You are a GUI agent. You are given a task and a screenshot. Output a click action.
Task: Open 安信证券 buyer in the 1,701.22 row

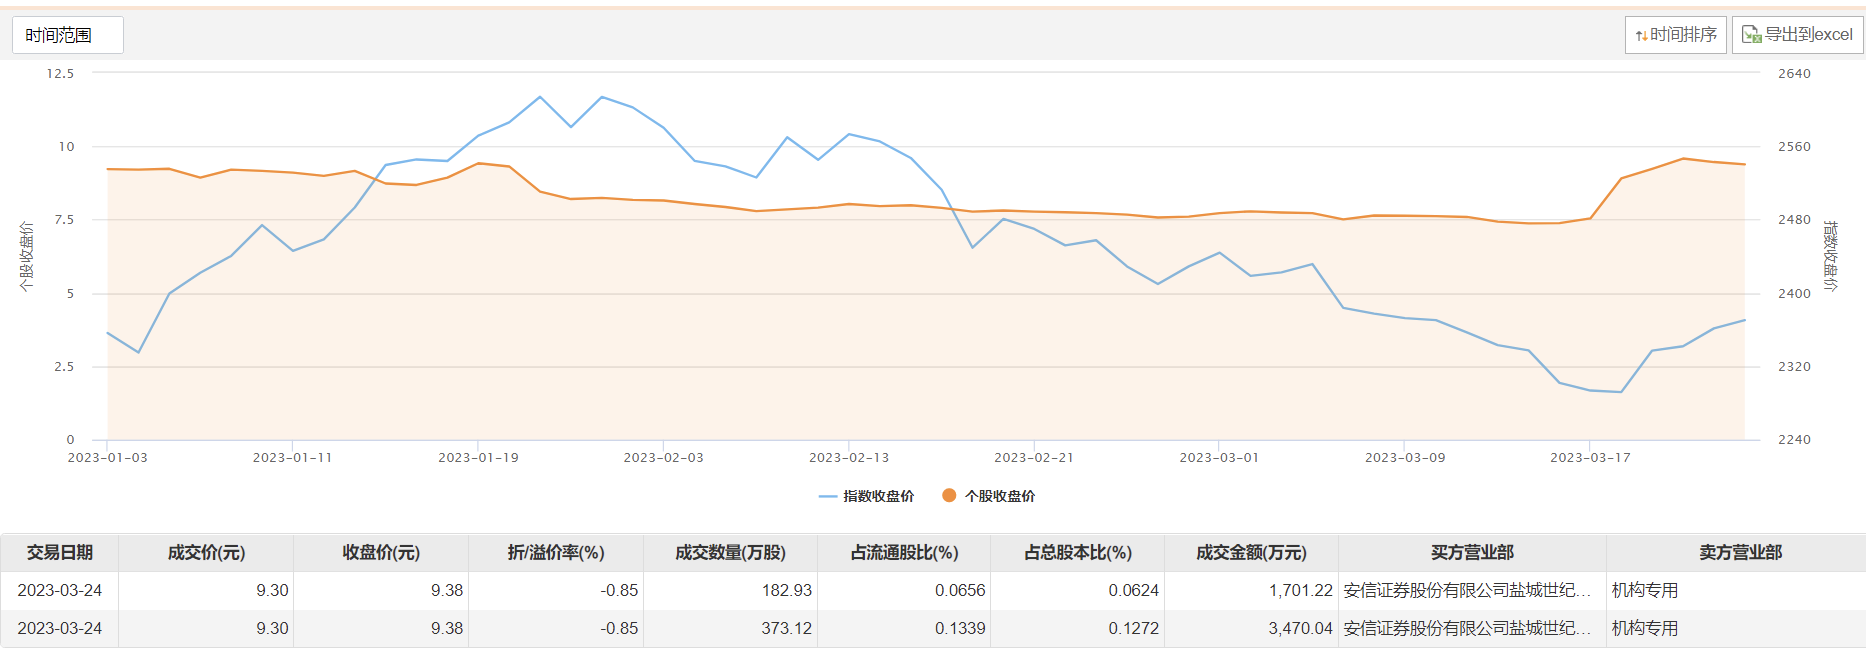(1466, 591)
